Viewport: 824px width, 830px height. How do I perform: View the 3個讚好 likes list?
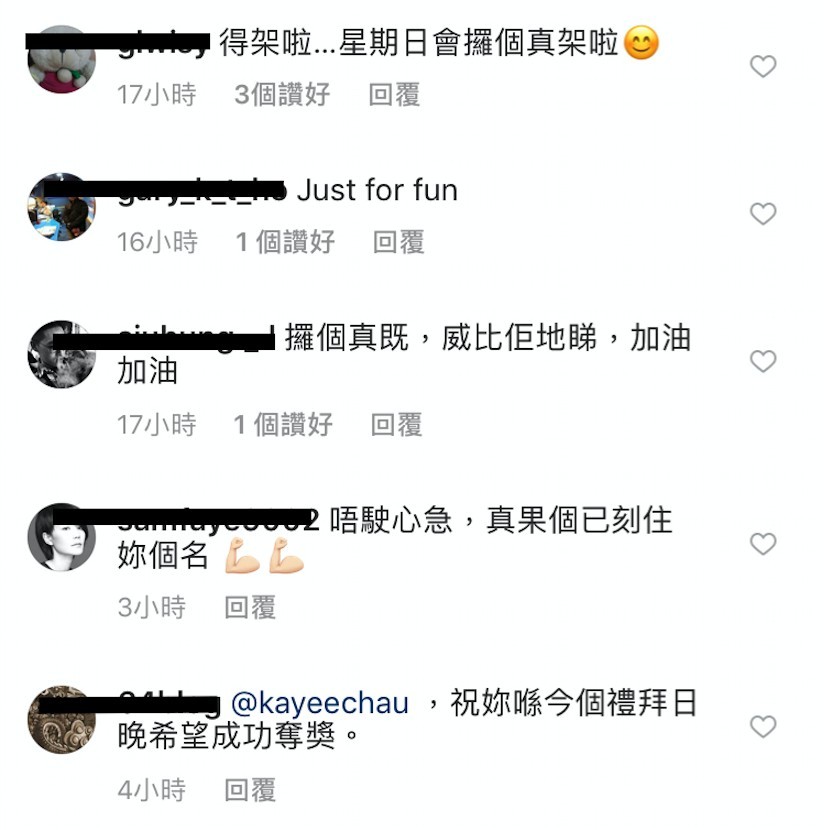282,95
